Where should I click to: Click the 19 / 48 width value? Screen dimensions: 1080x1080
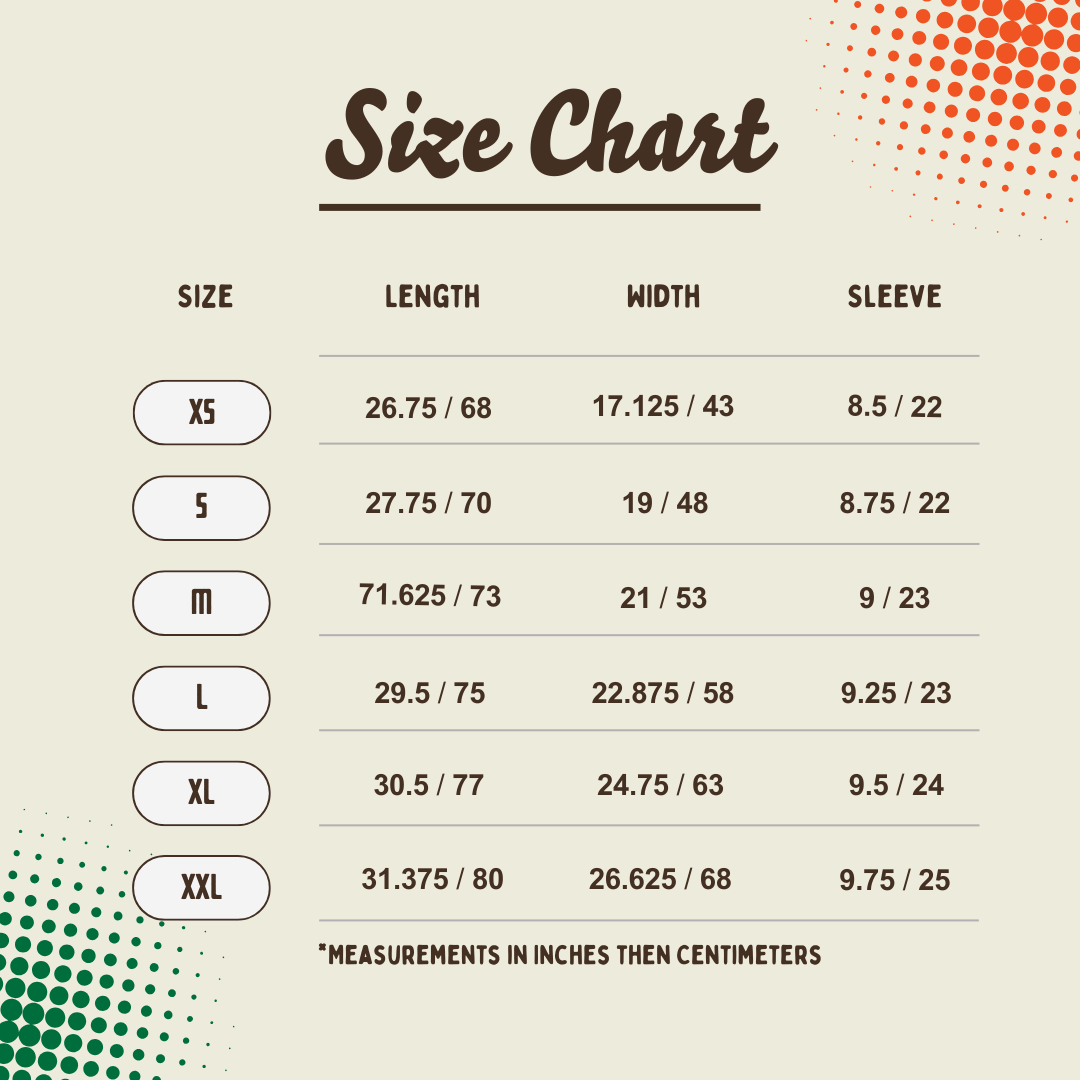665,503
